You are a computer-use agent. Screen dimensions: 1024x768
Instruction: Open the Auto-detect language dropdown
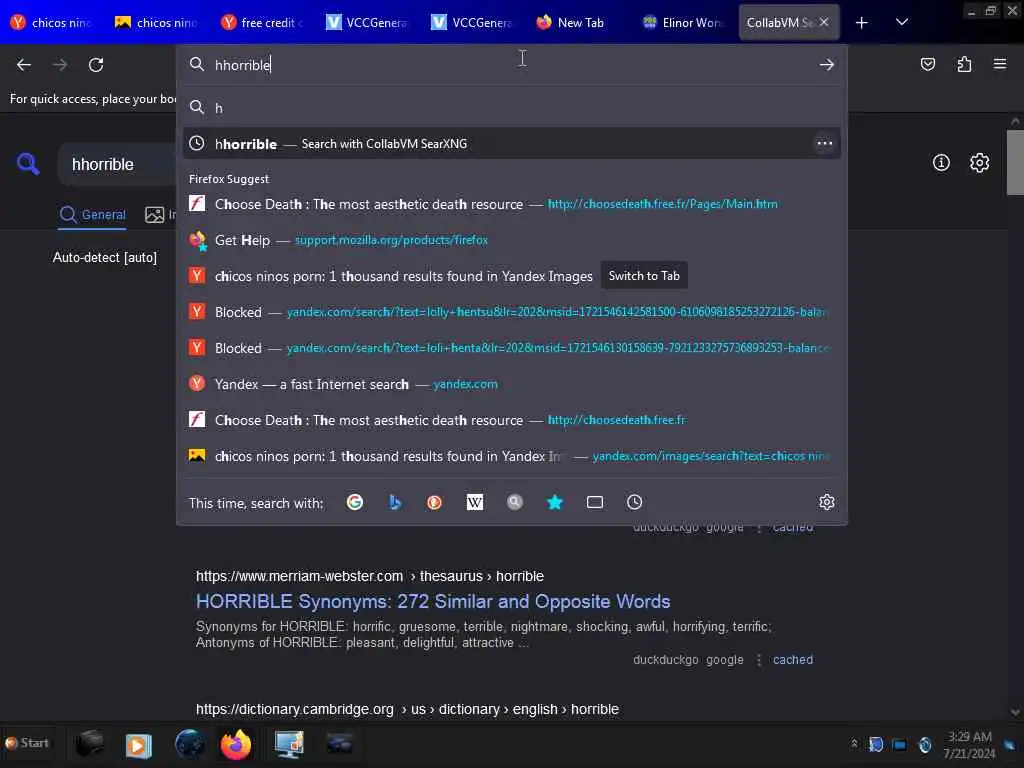click(x=104, y=257)
